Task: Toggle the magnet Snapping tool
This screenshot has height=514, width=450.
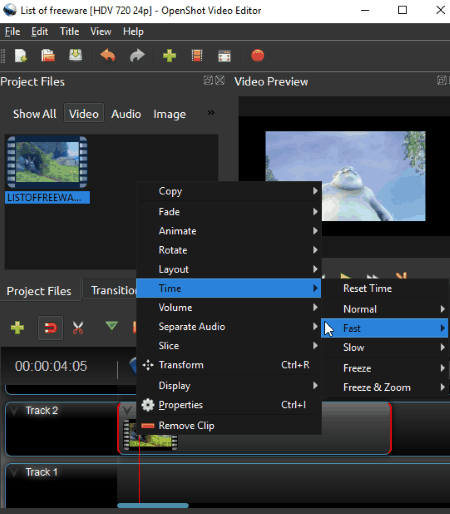Action: click(50, 328)
